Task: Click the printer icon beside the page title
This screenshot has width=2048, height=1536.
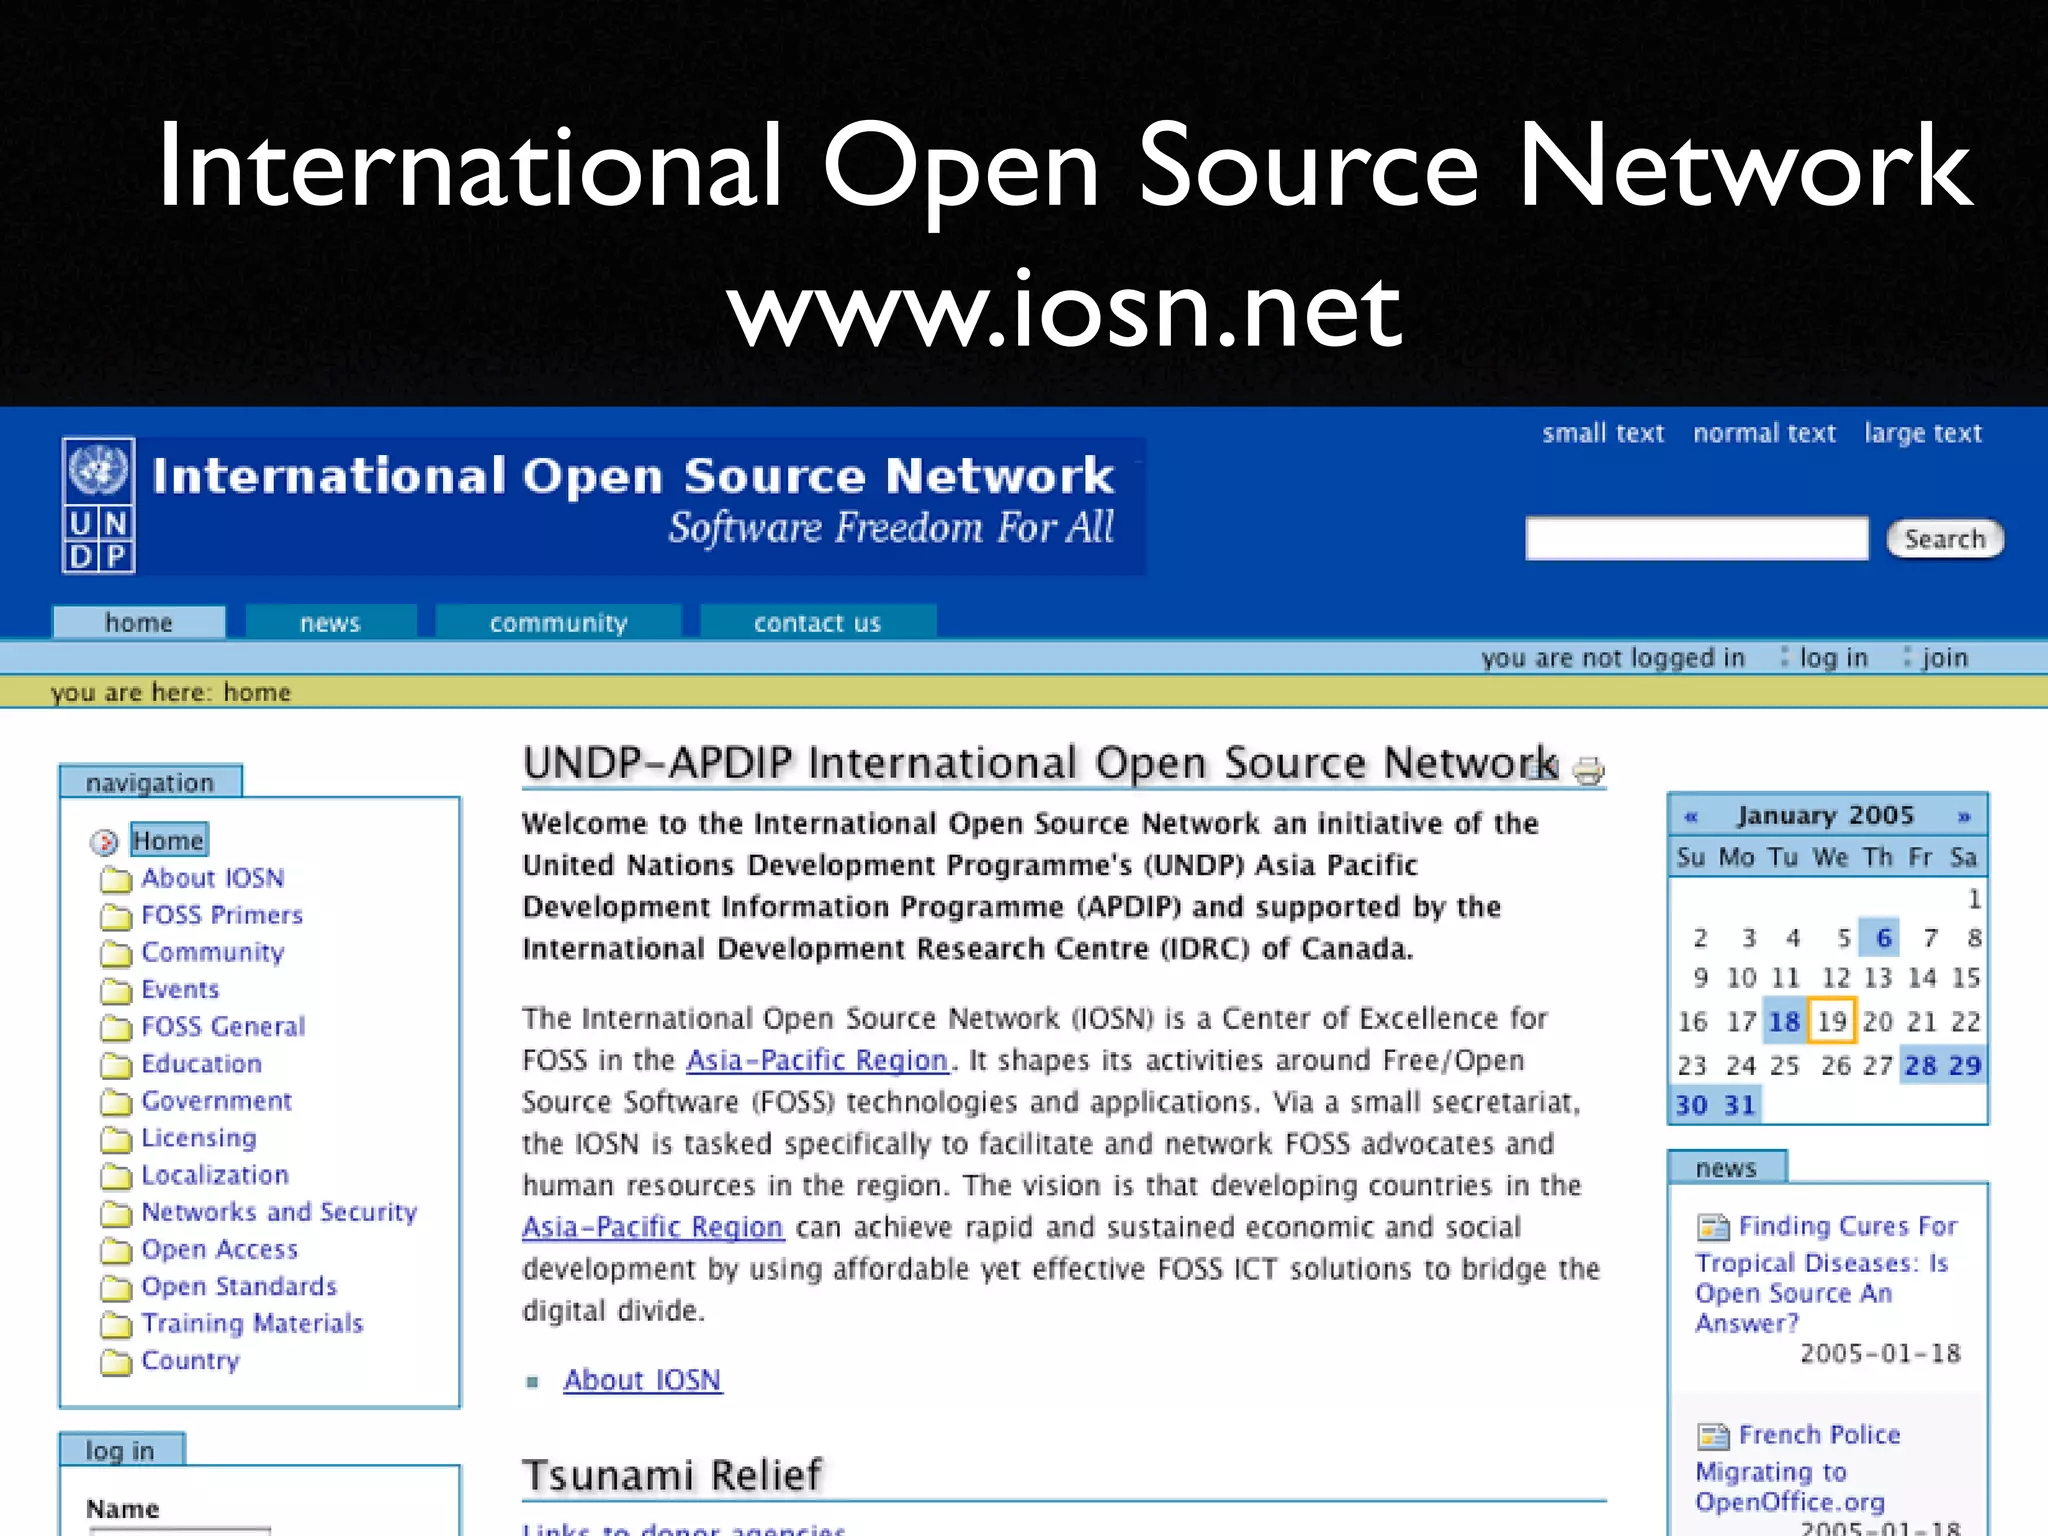Action: (1588, 771)
